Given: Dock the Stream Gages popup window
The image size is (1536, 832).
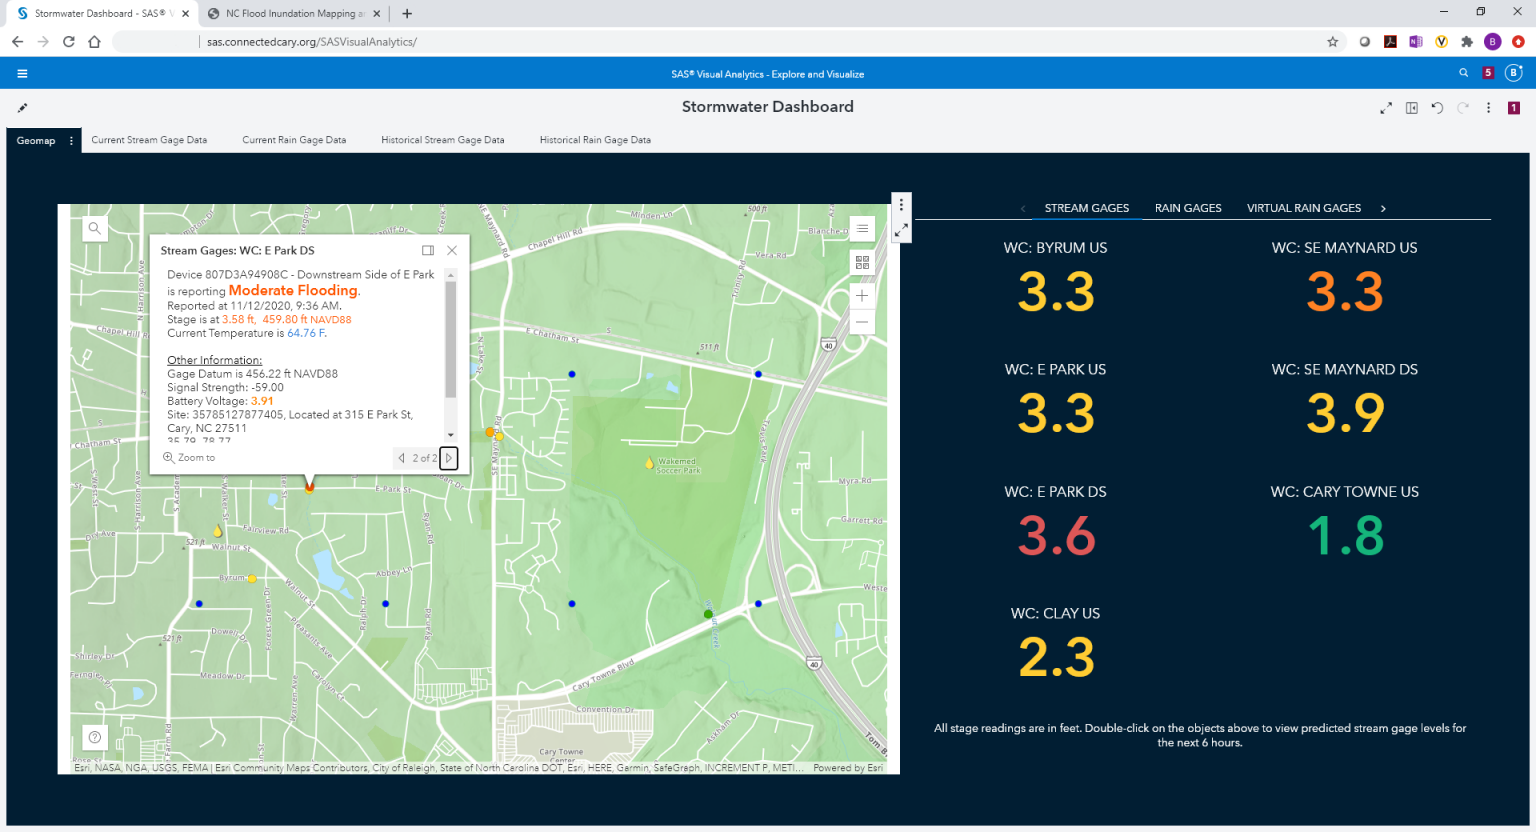Looking at the screenshot, I should [x=429, y=250].
